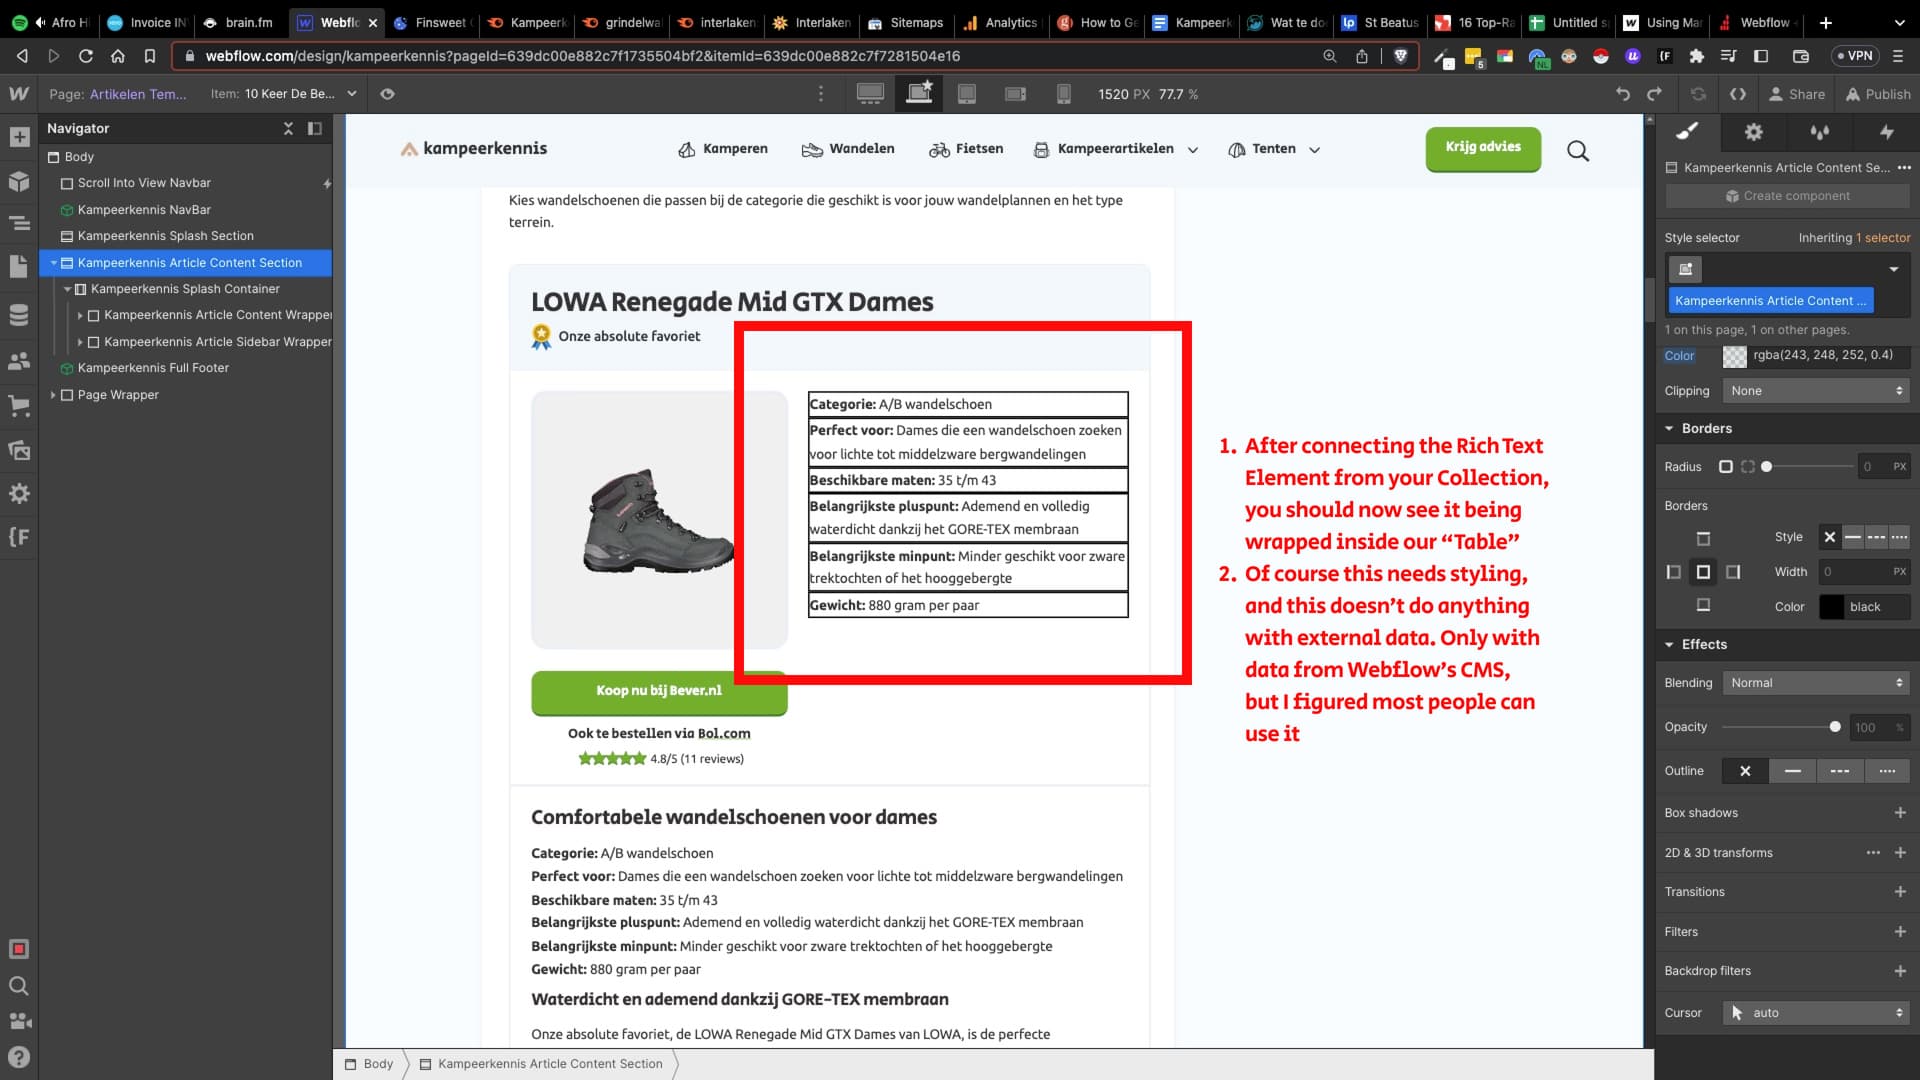Image resolution: width=1920 pixels, height=1080 pixels.
Task: Set outline style to solid
Action: tap(1792, 771)
